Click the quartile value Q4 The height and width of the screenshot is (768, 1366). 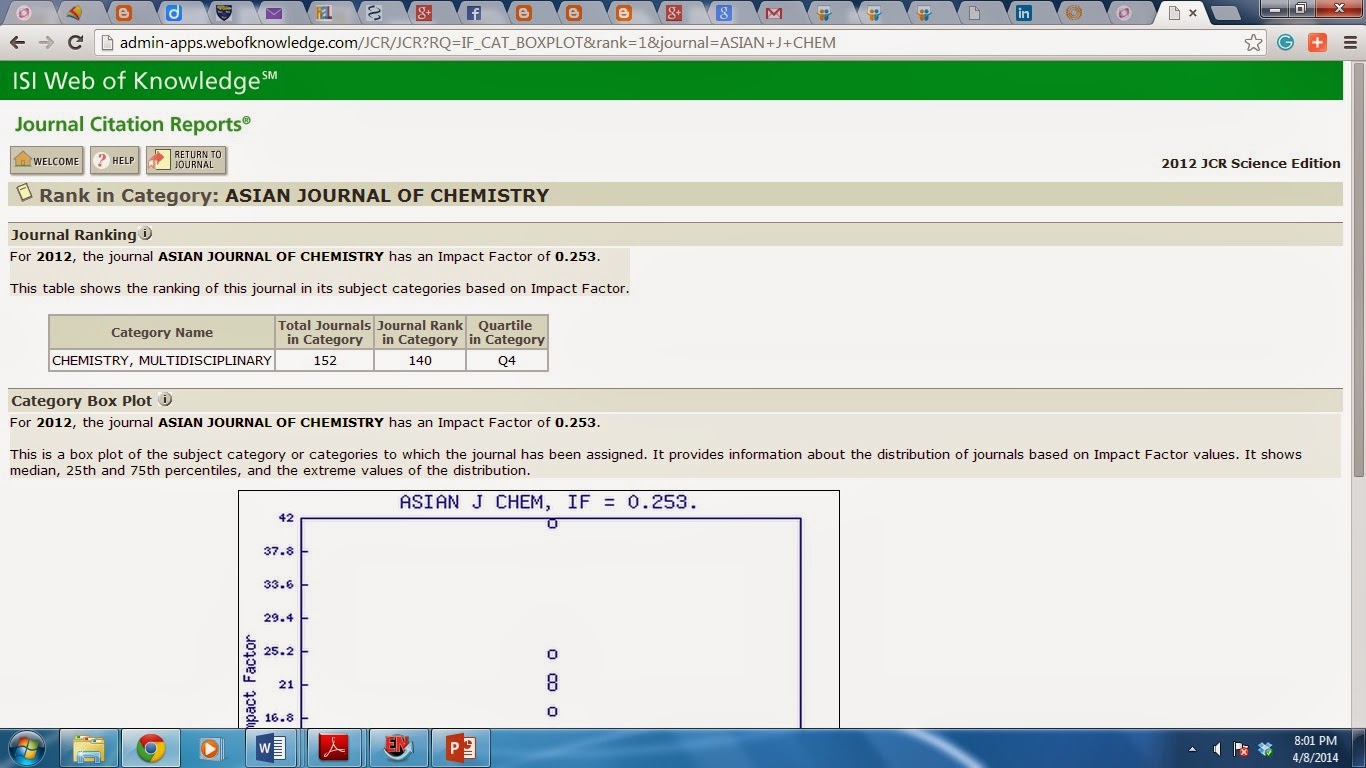pos(507,360)
